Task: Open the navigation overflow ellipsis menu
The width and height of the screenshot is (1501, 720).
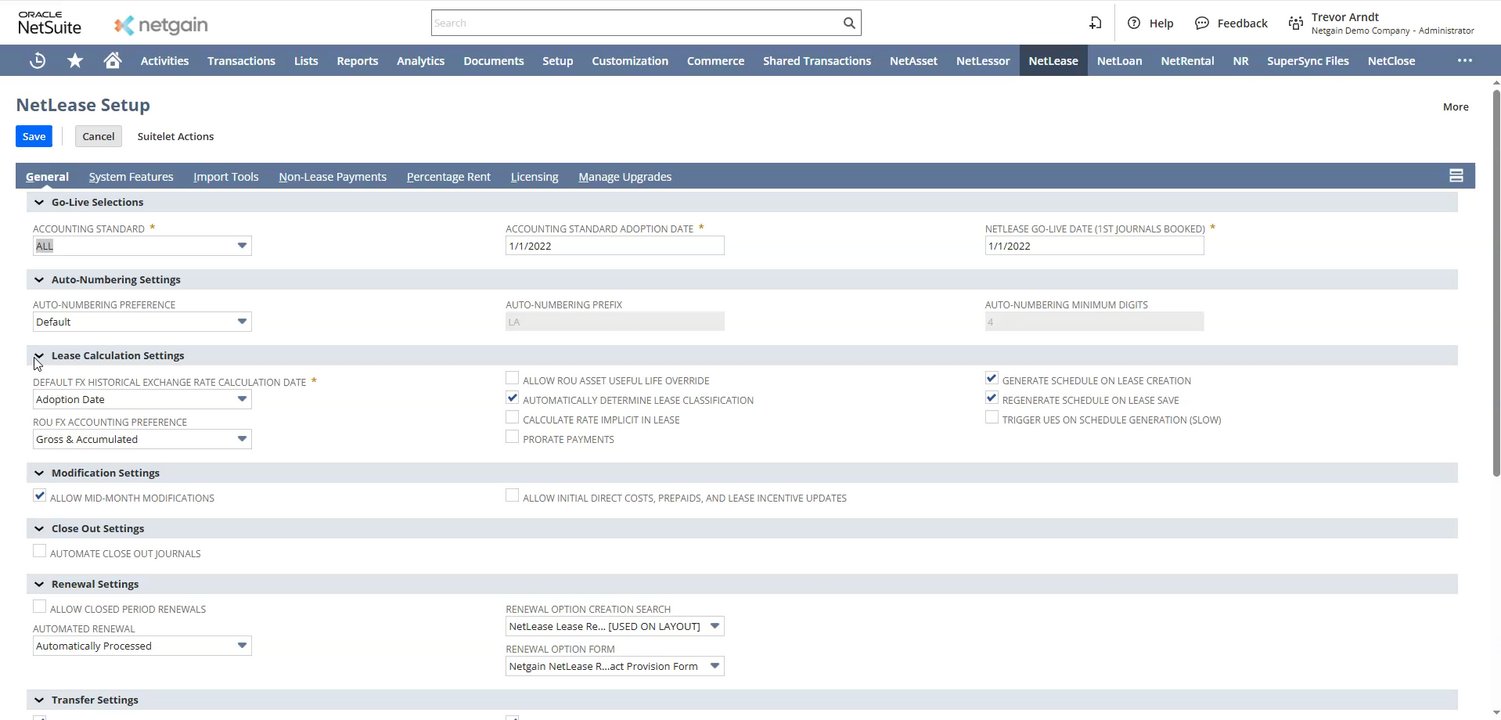Action: click(x=1465, y=60)
